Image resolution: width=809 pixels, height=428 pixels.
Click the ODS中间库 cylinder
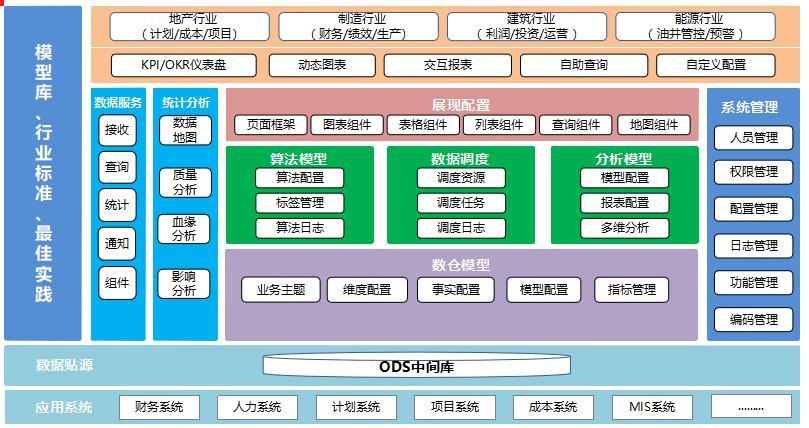coord(417,366)
